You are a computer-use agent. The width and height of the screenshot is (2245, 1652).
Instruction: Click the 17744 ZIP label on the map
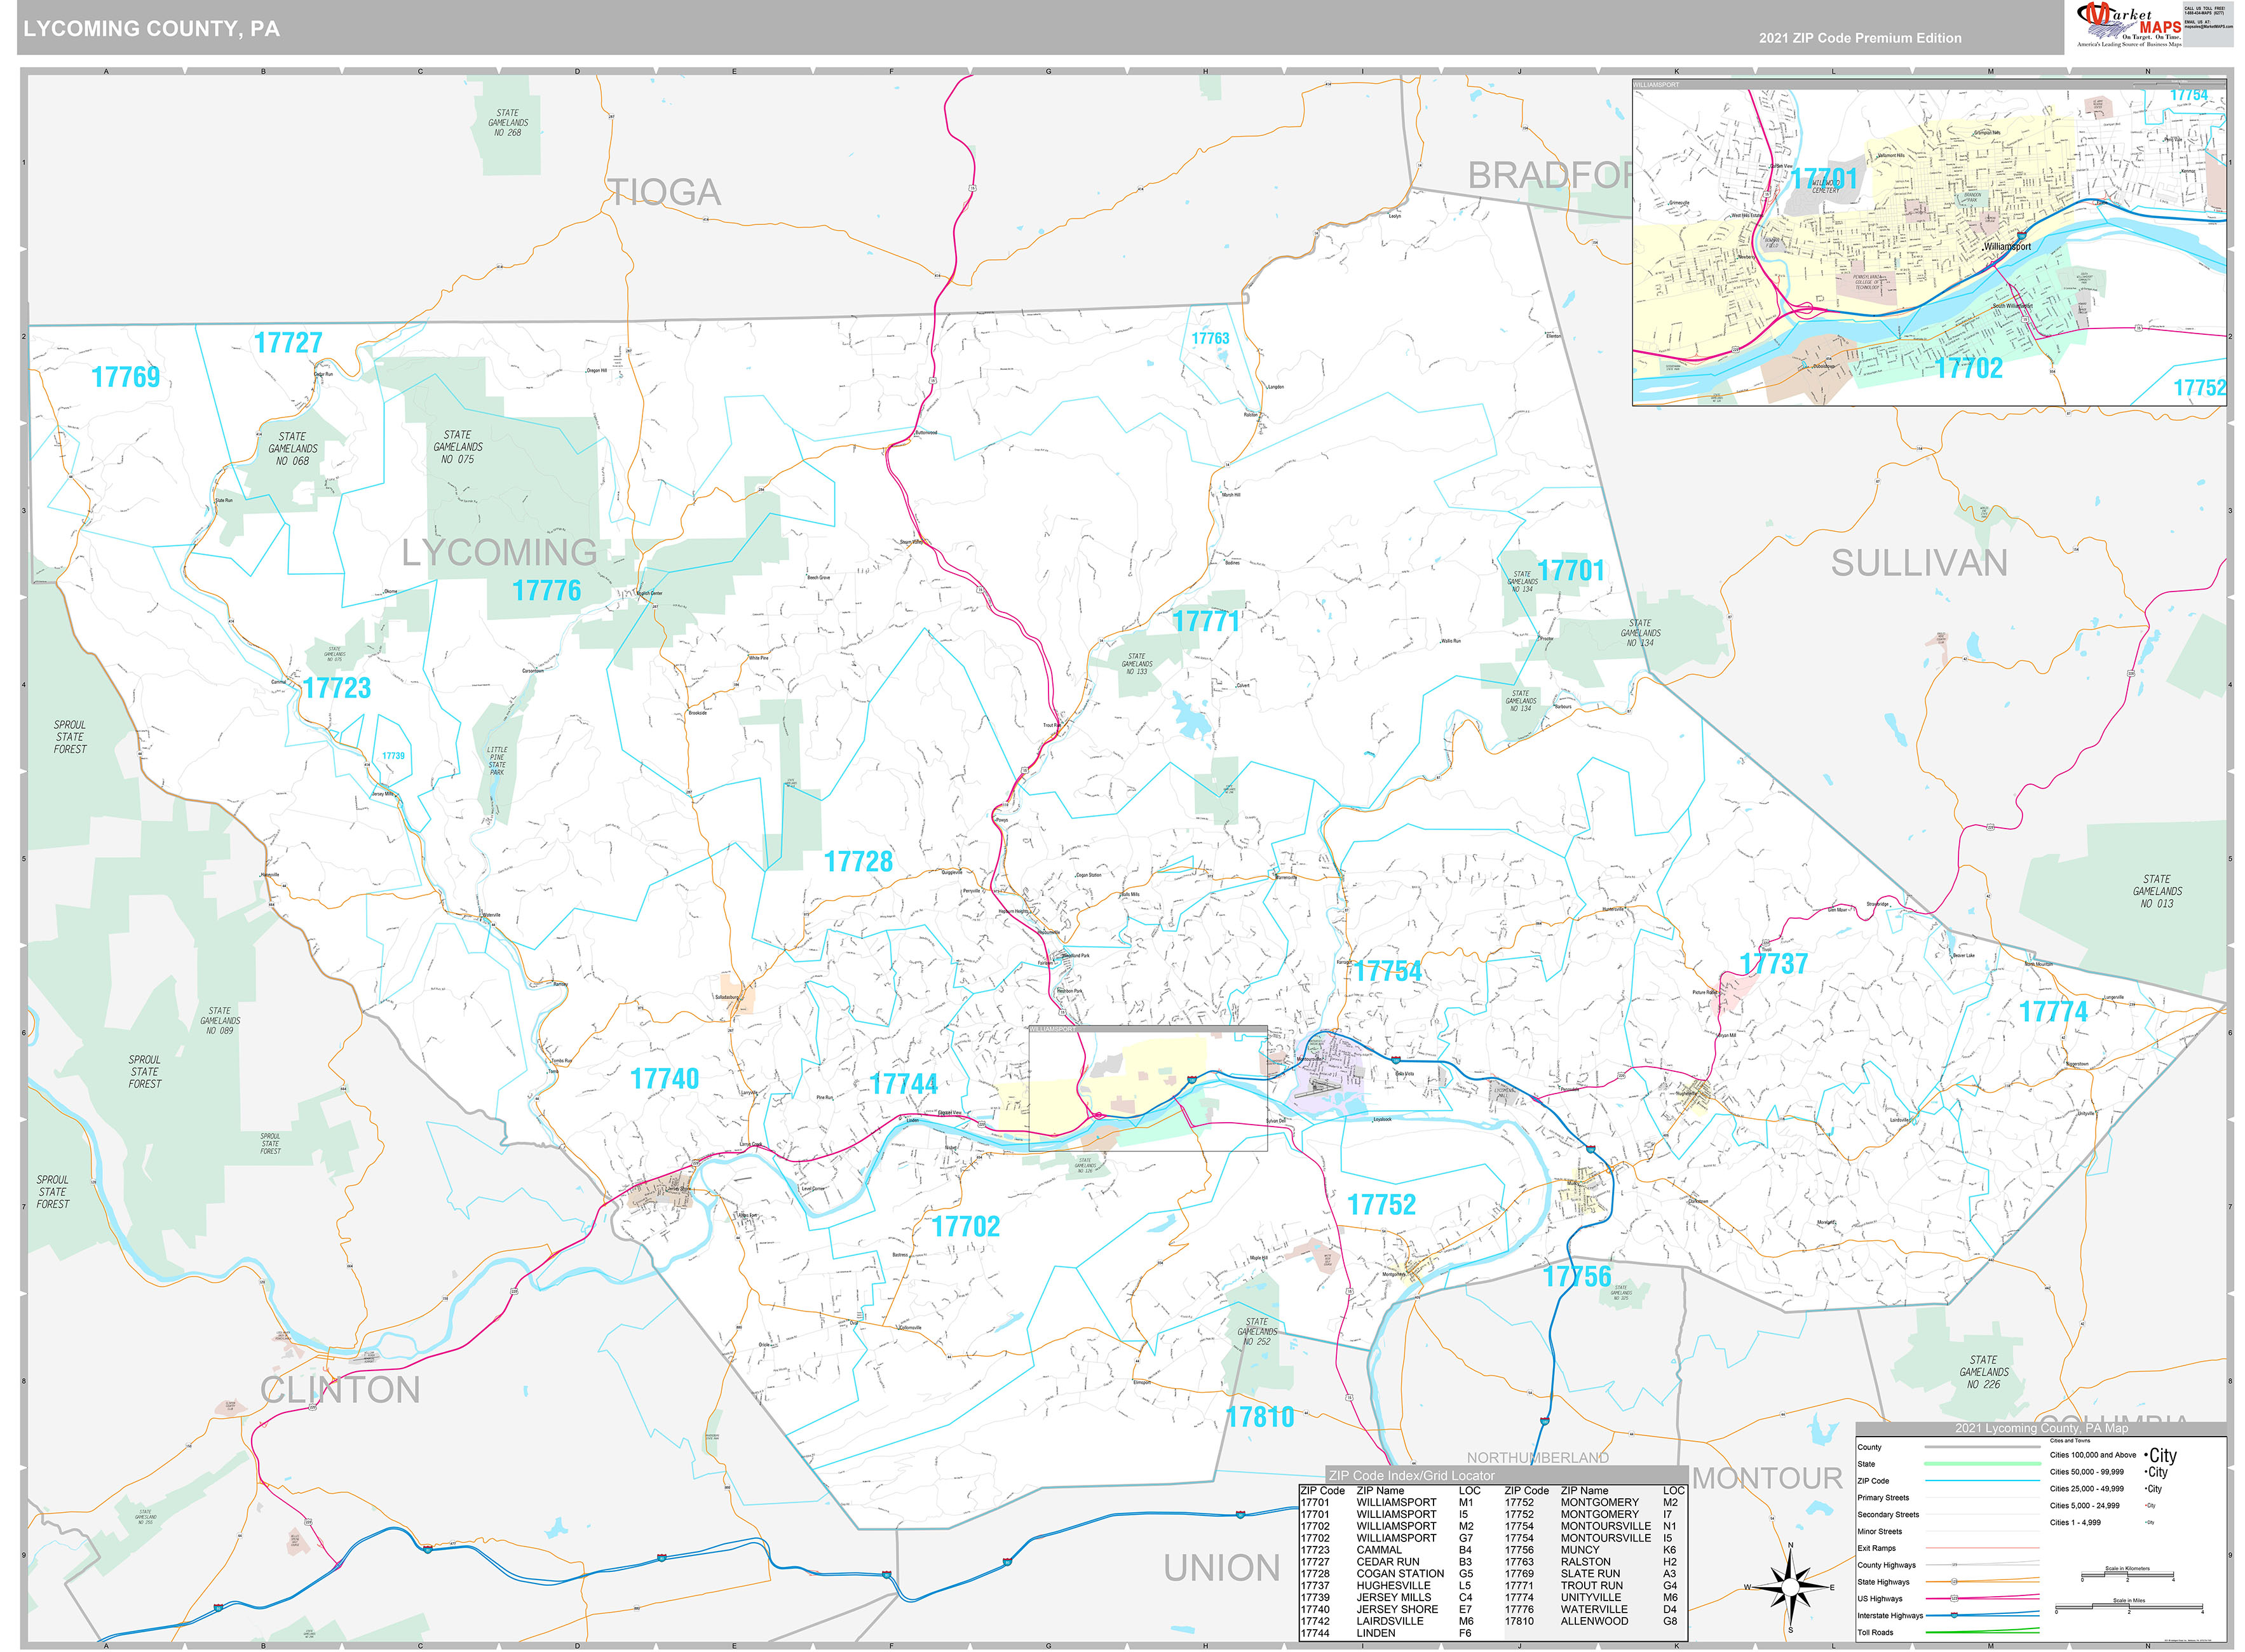[904, 1084]
